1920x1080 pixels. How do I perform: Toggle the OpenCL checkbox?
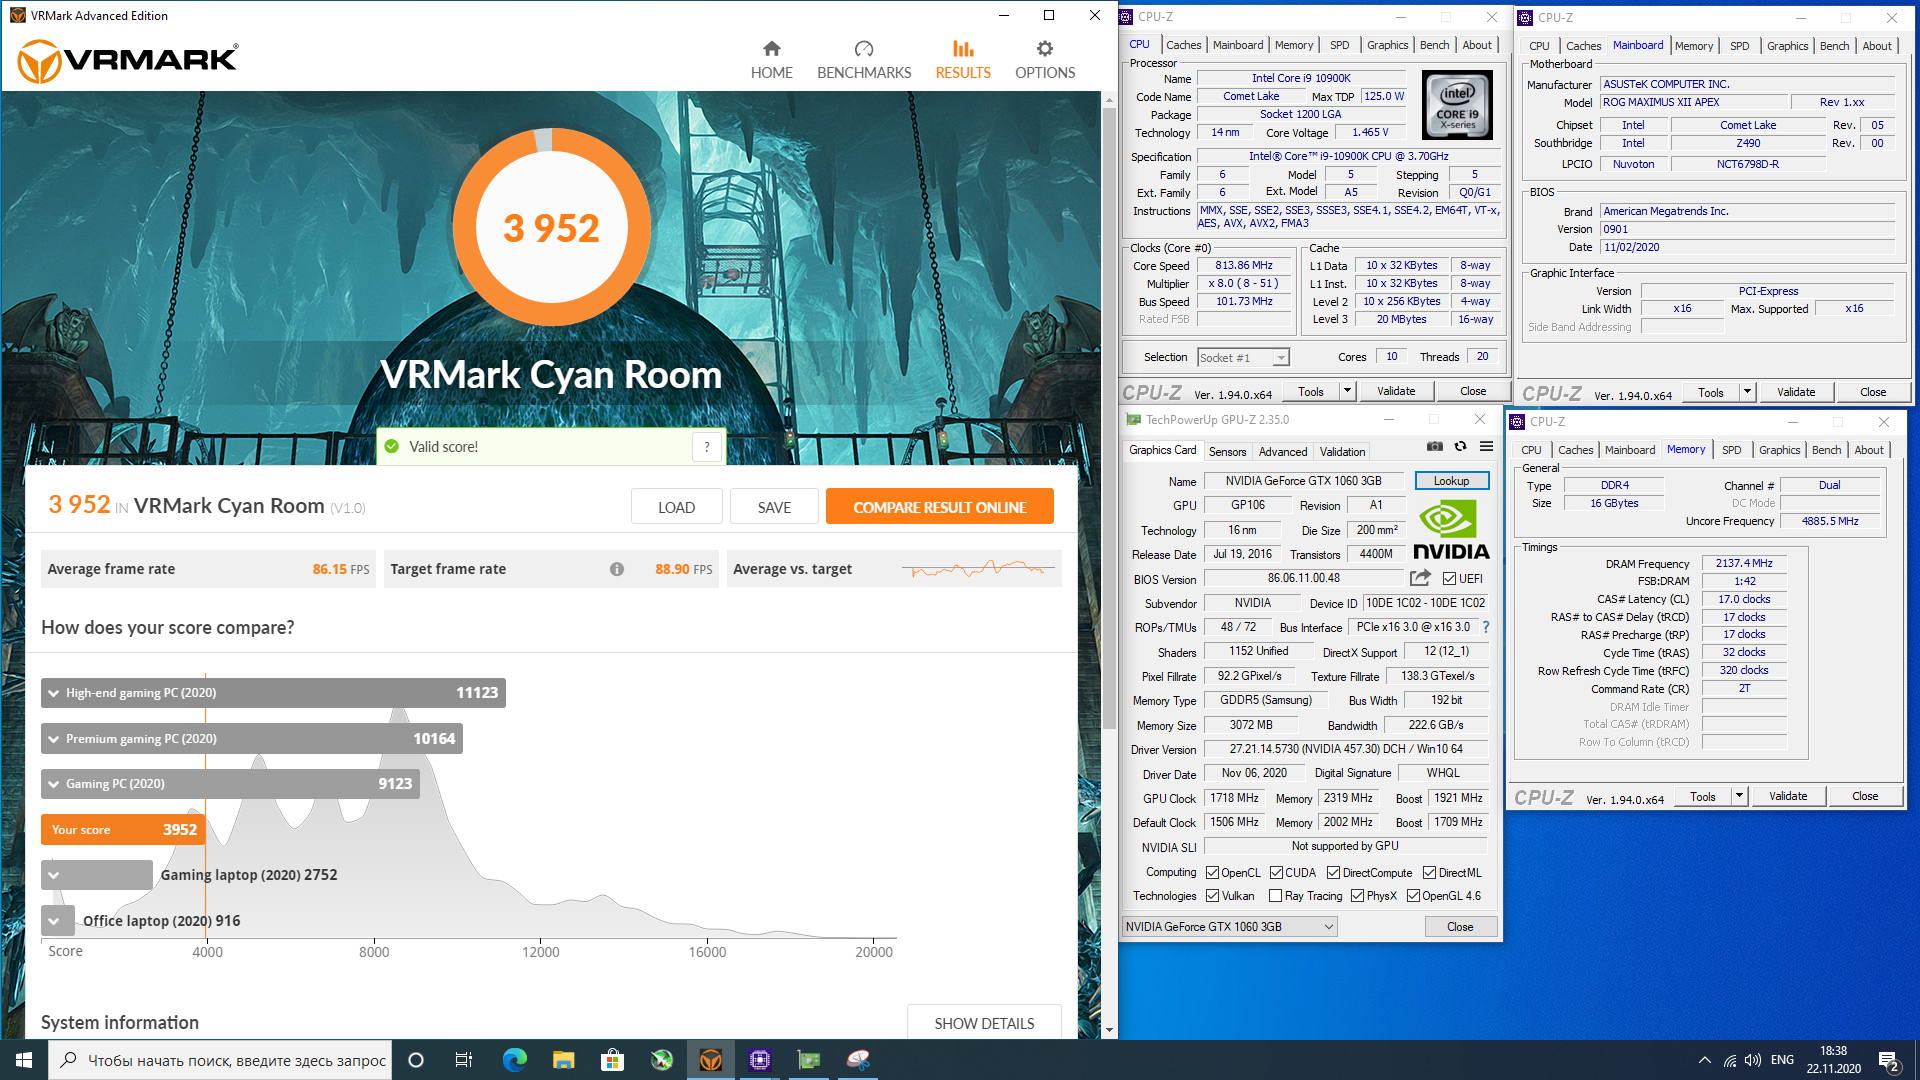click(x=1212, y=873)
